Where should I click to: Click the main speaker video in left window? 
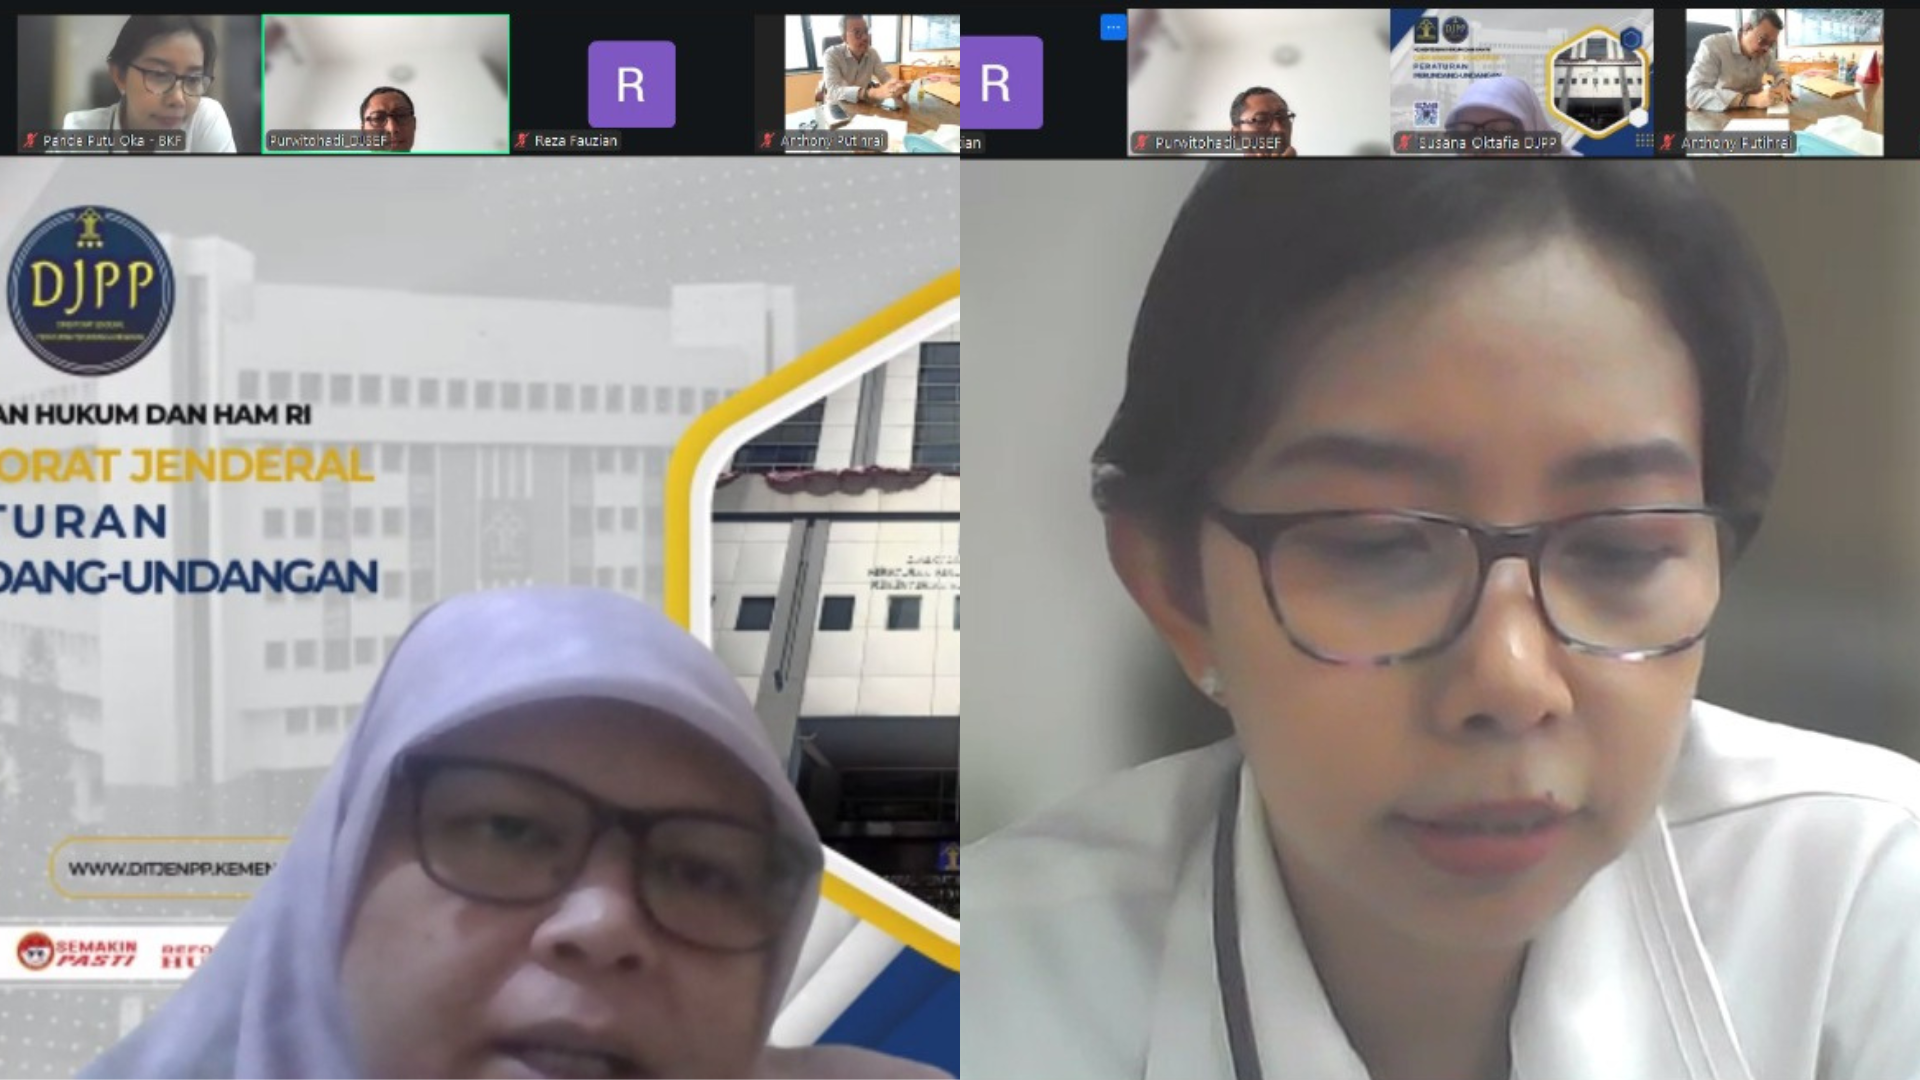click(480, 618)
